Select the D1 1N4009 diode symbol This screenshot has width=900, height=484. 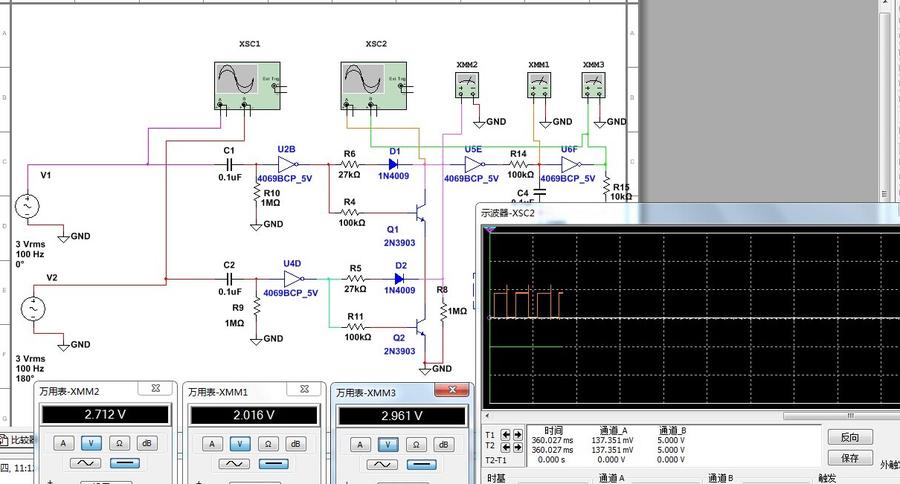[x=395, y=163]
